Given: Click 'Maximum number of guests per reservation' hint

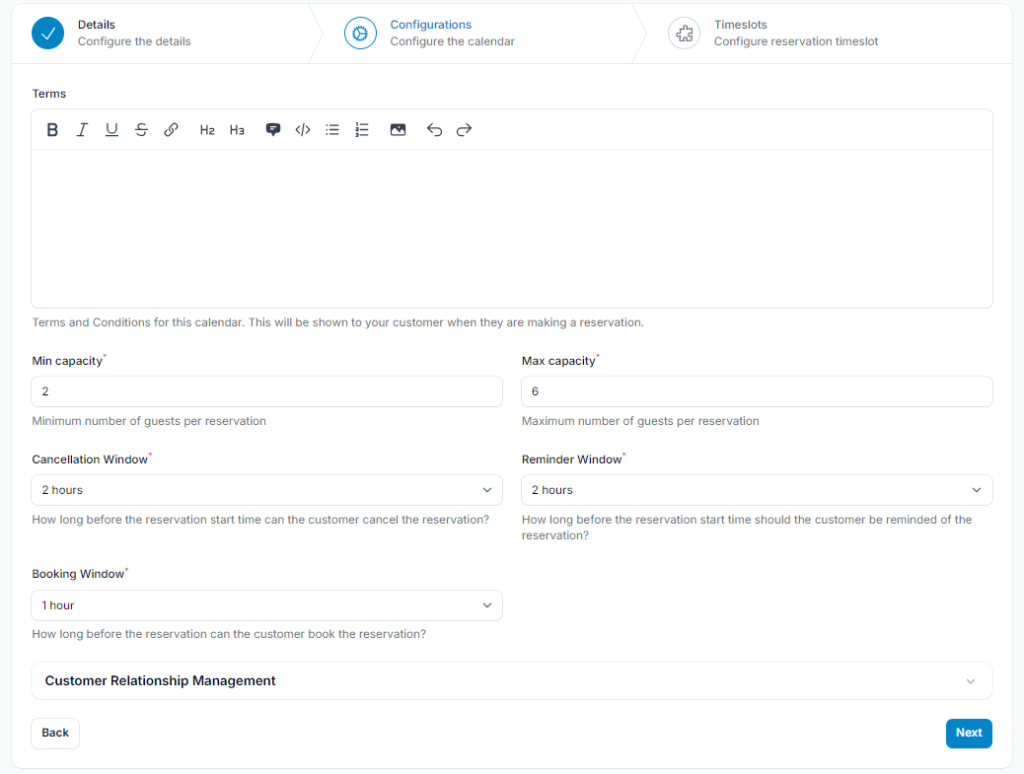Looking at the screenshot, I should 641,421.
